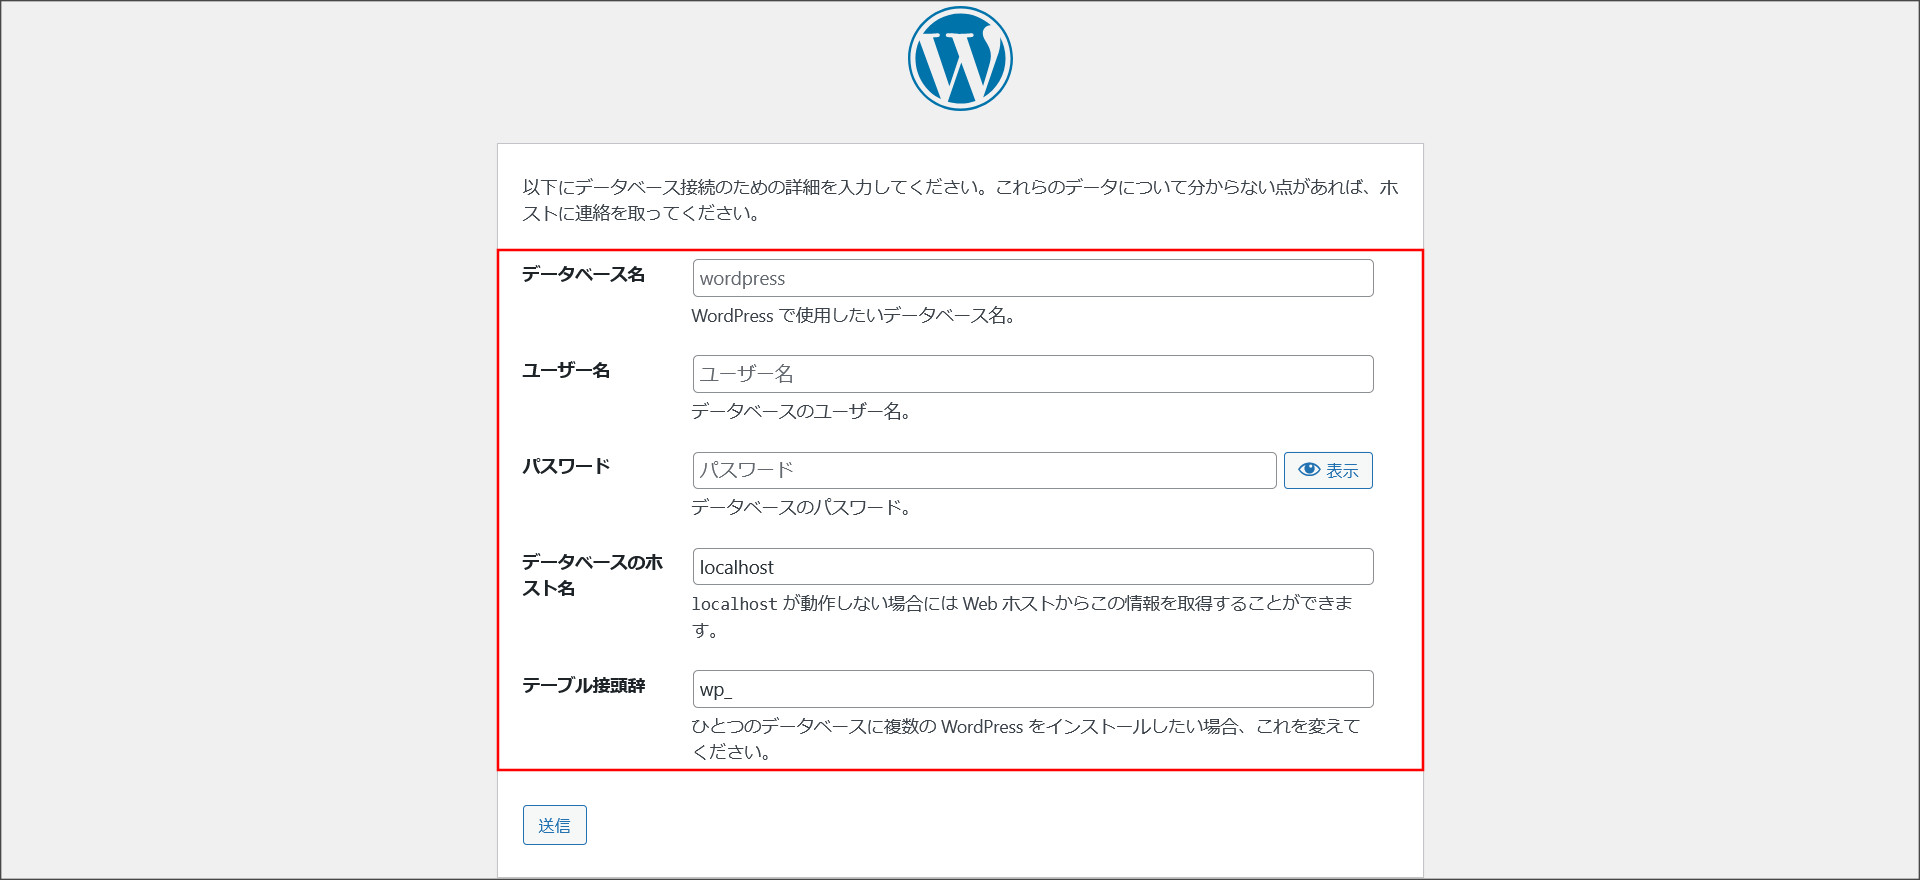
Task: Click the introductory paragraph above the form
Action: coord(960,200)
